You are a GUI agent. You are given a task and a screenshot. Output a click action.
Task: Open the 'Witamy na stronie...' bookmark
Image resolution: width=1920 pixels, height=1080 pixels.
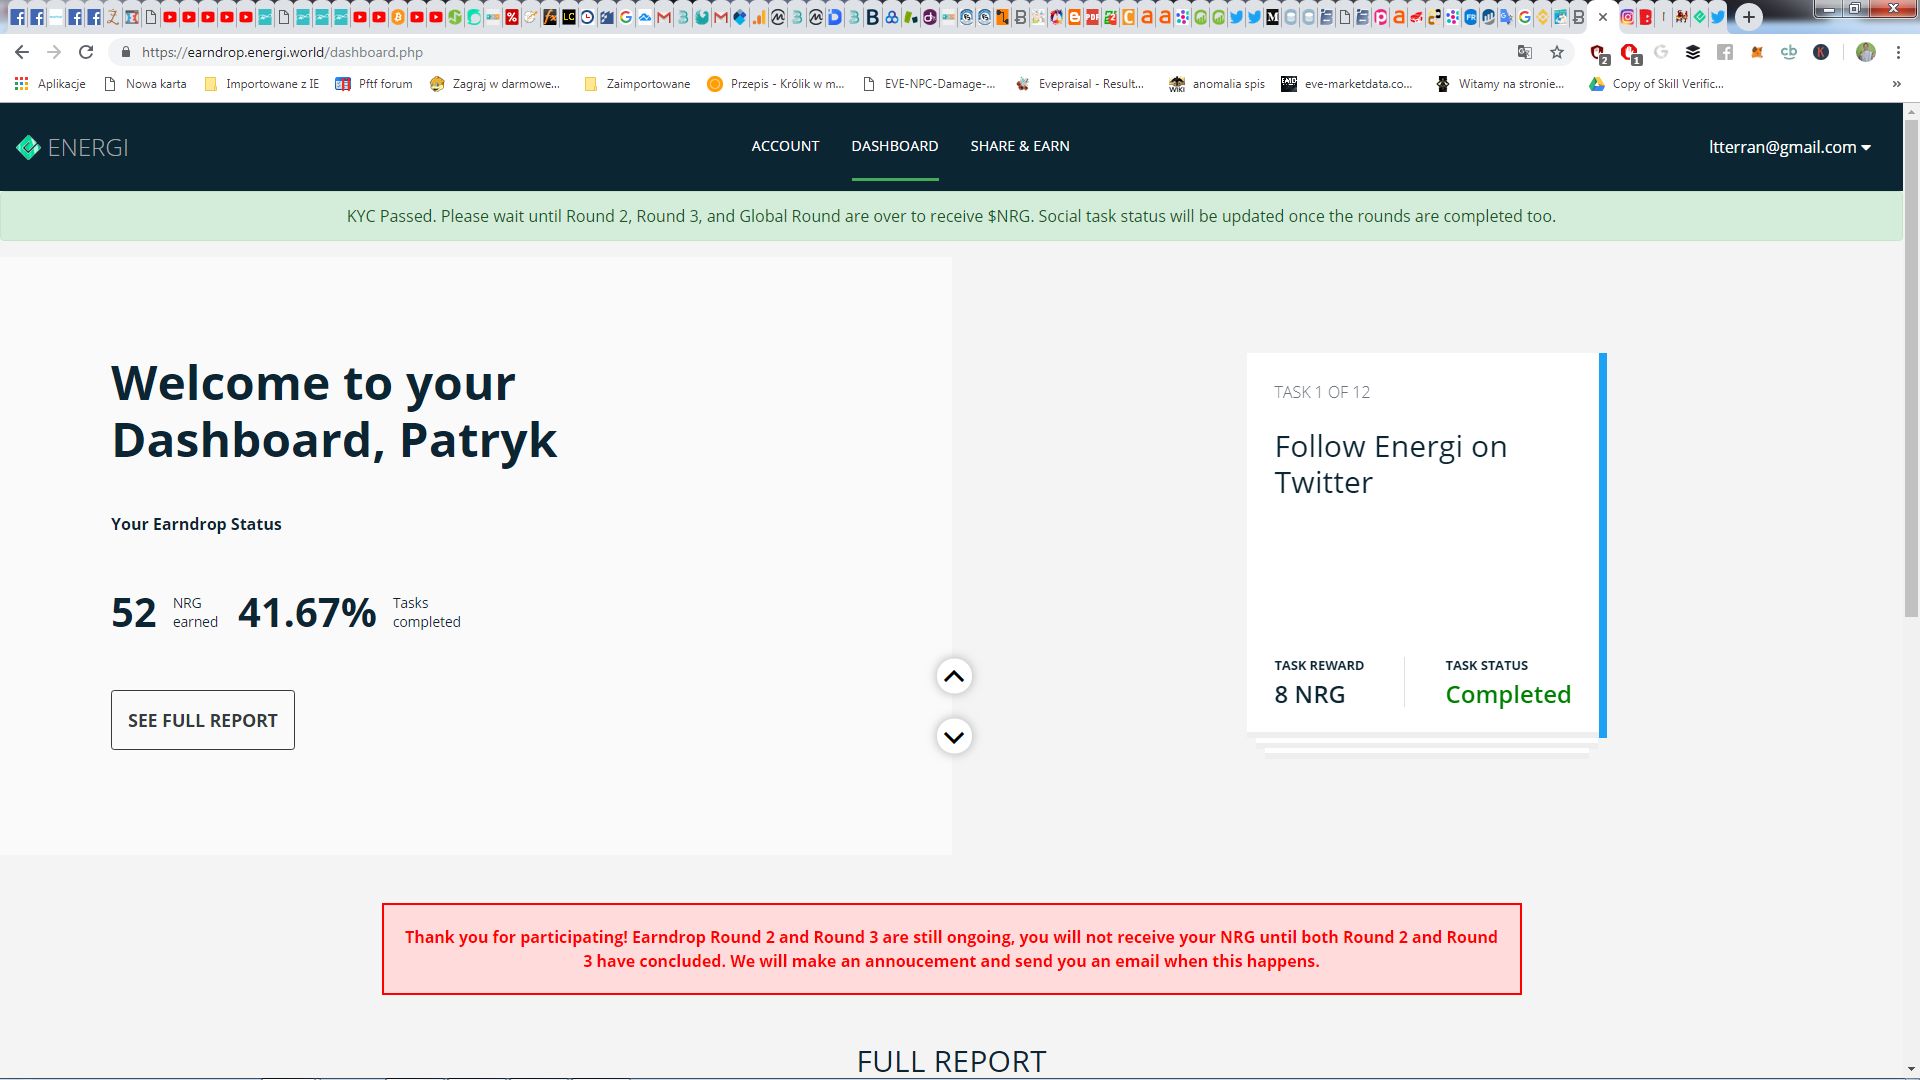tap(1500, 84)
